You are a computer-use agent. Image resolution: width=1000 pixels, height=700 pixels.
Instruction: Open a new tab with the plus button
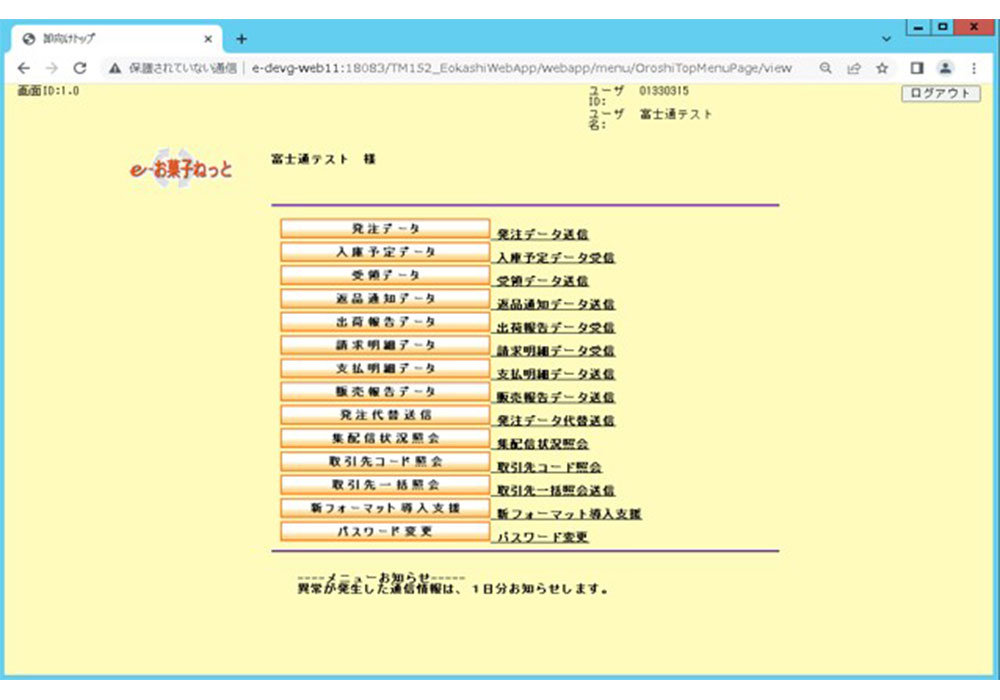click(x=241, y=39)
